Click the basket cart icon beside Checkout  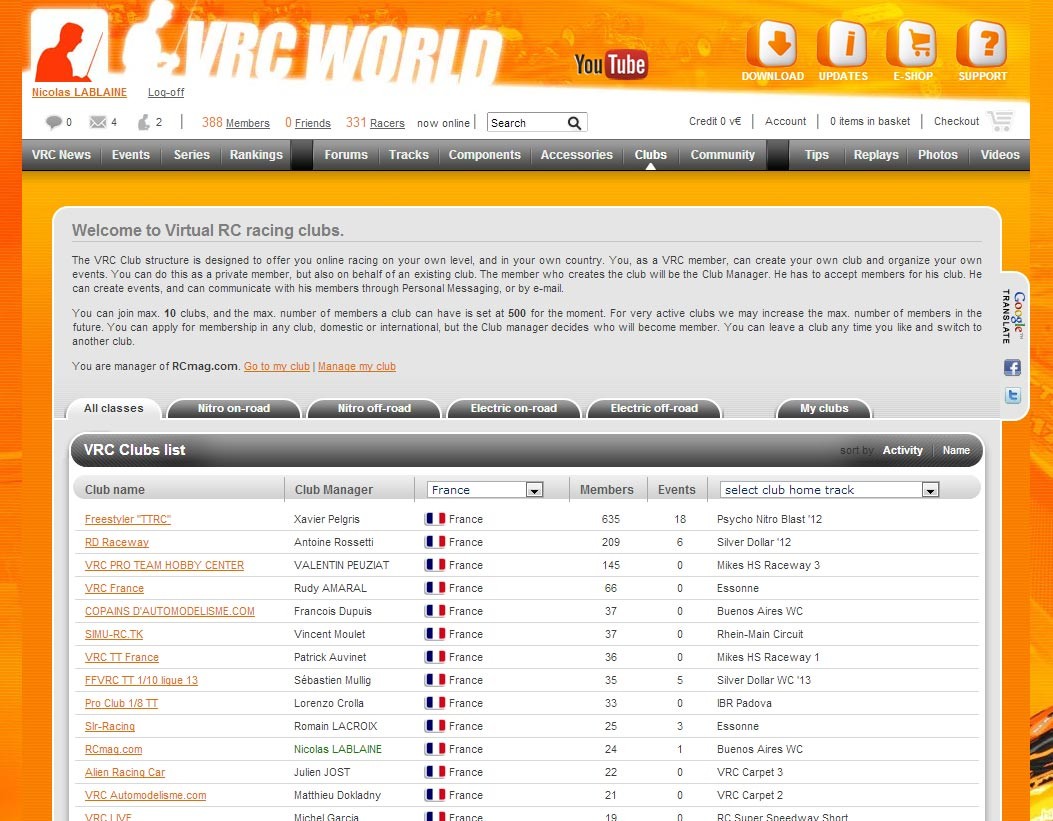point(1000,121)
